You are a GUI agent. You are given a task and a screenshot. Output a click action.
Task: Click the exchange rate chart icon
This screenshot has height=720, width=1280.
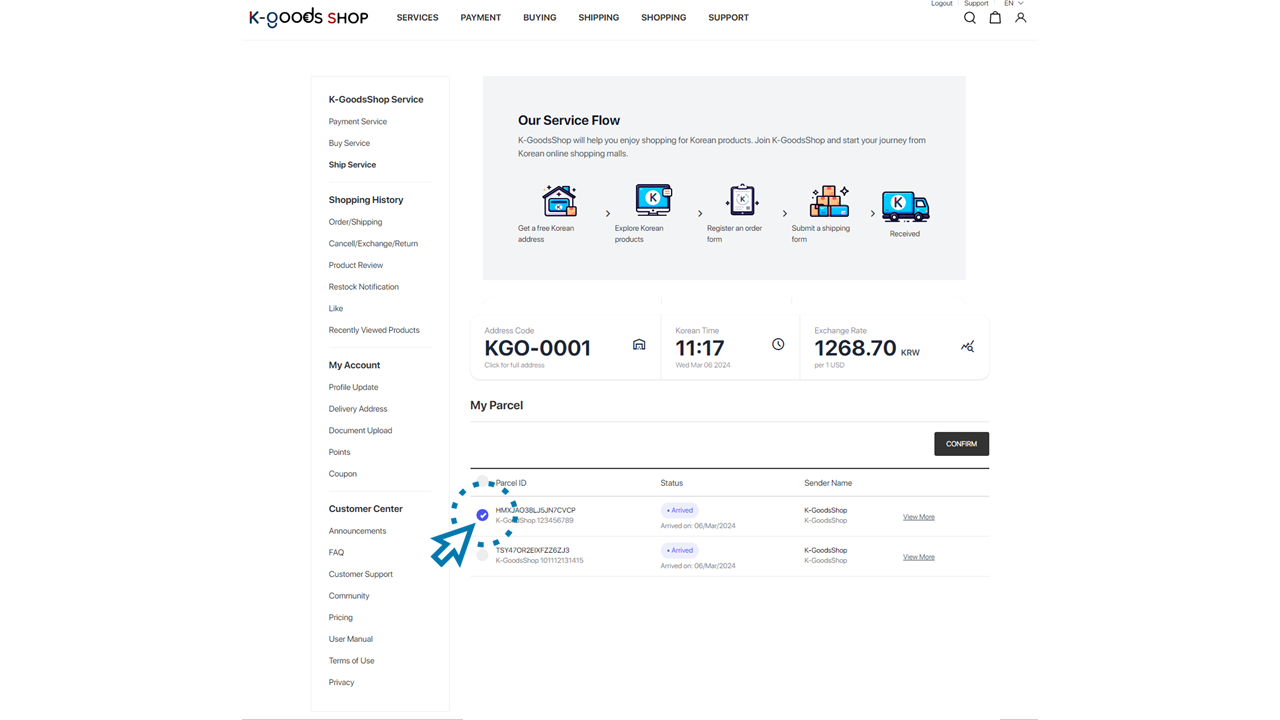coord(967,346)
